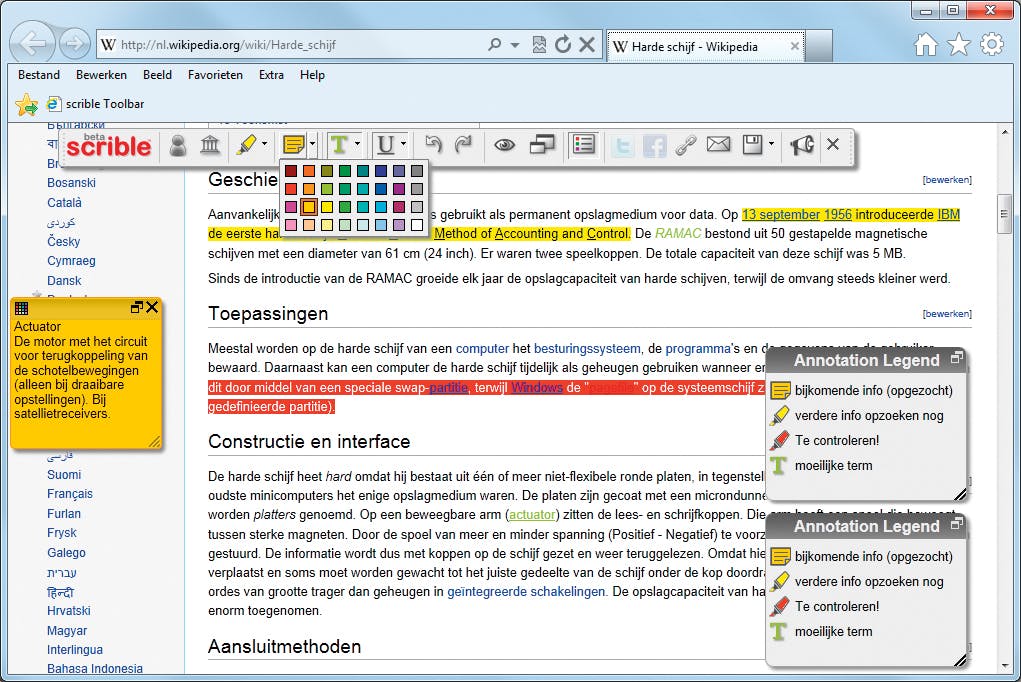Screen dimensions: 1021x682
Task: Share the page on Twitter
Action: click(622, 145)
